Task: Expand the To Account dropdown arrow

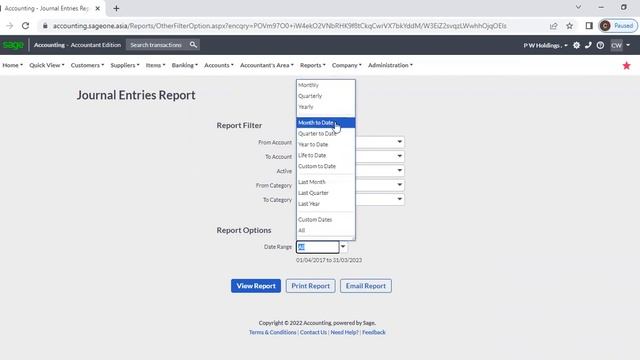Action: coord(400,156)
